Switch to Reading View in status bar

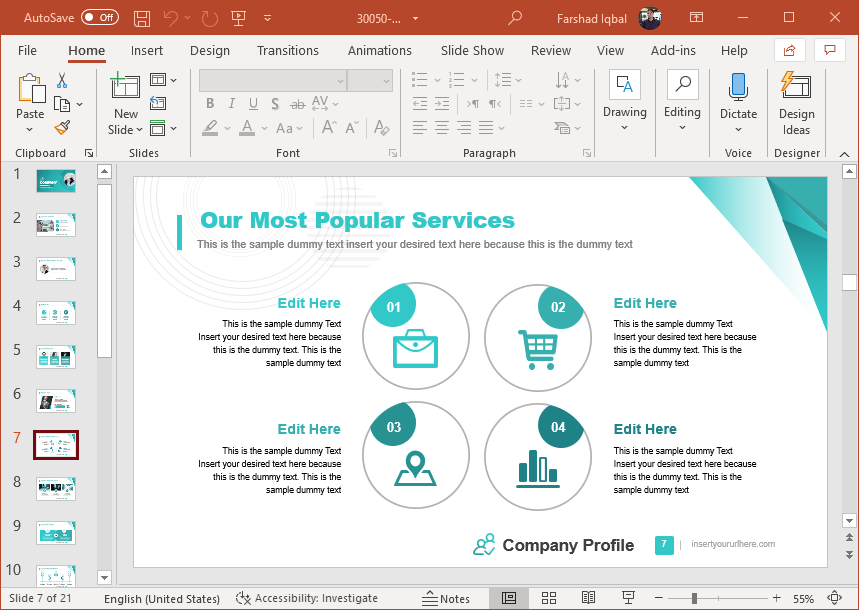point(588,598)
